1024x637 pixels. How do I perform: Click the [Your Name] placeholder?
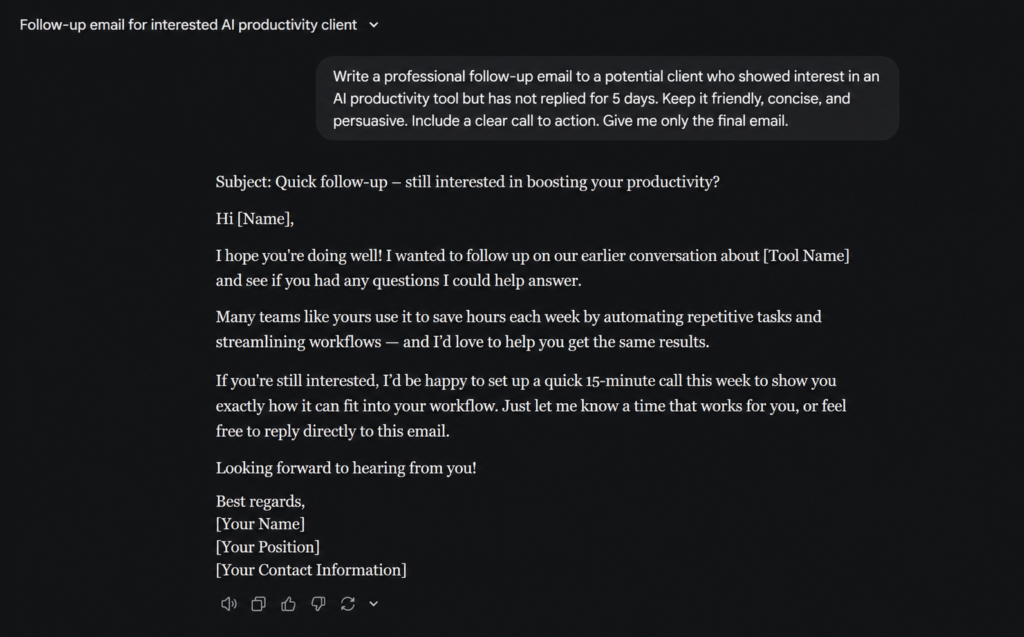[x=260, y=524]
